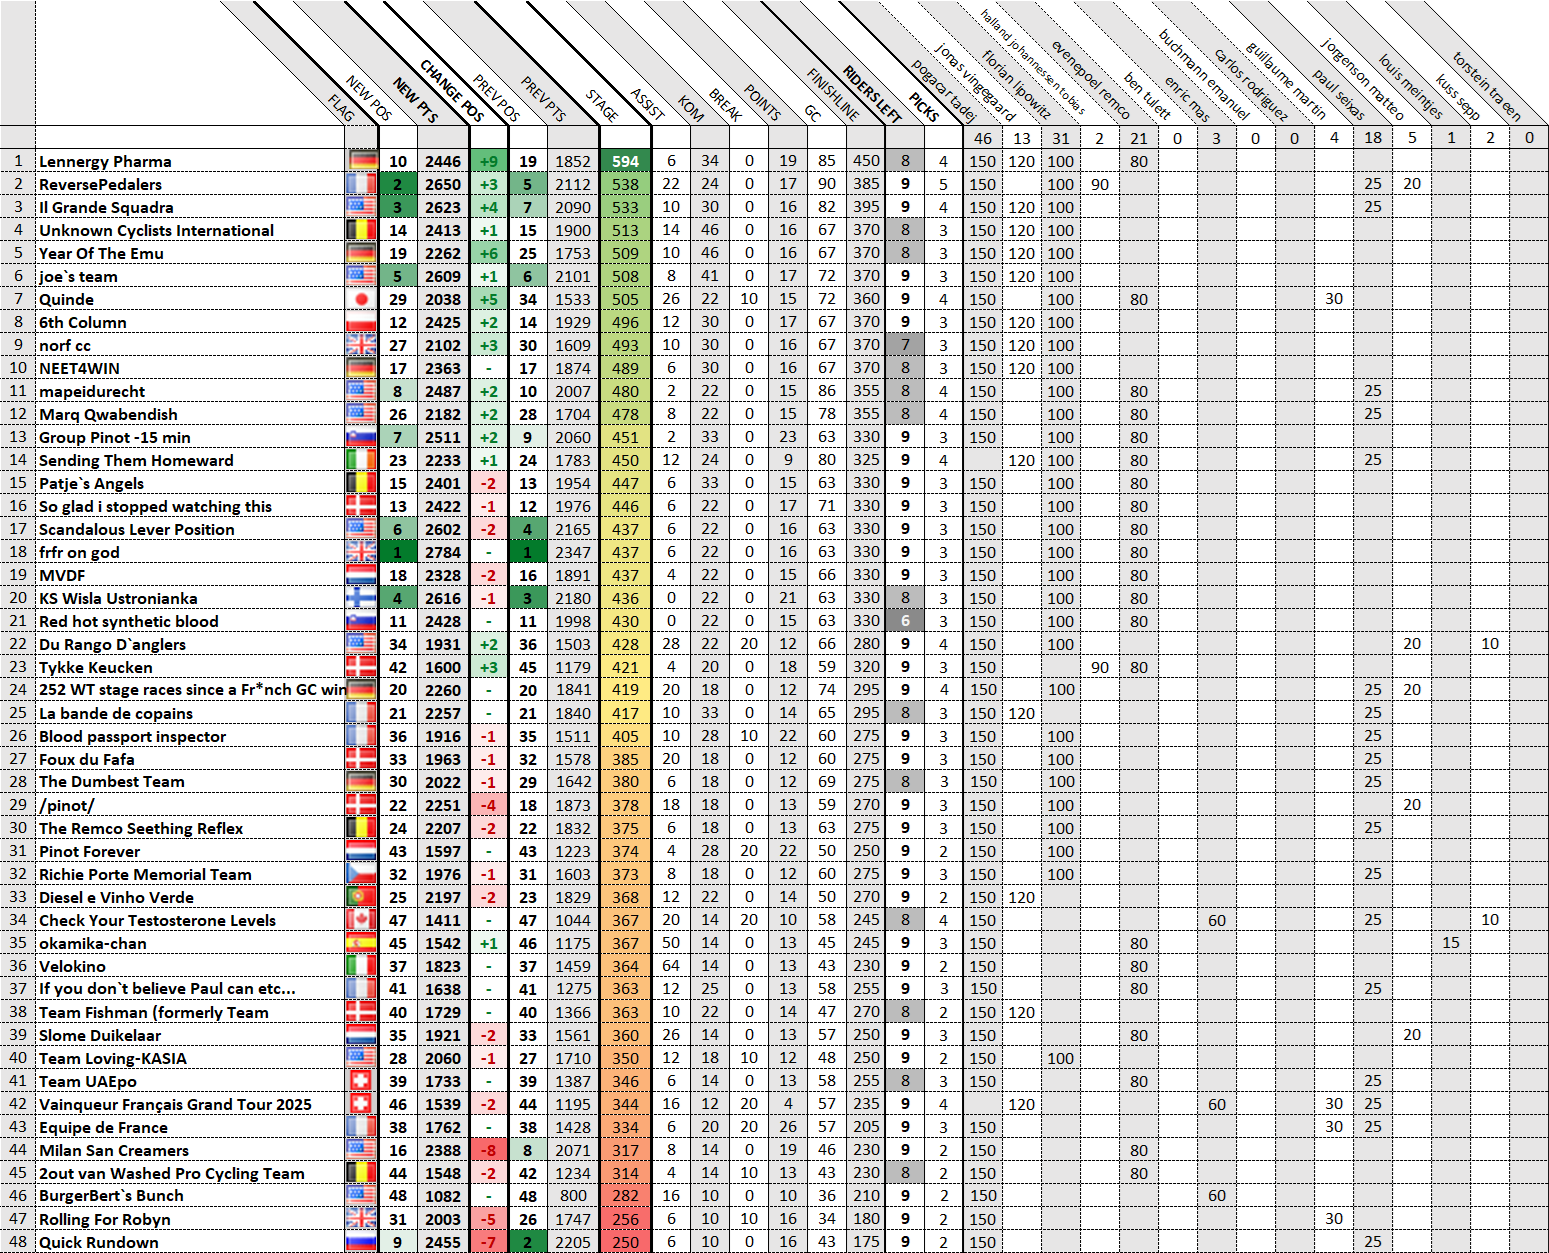
Task: Click the new points 2650 cell for ReversePedalers
Action: [442, 184]
